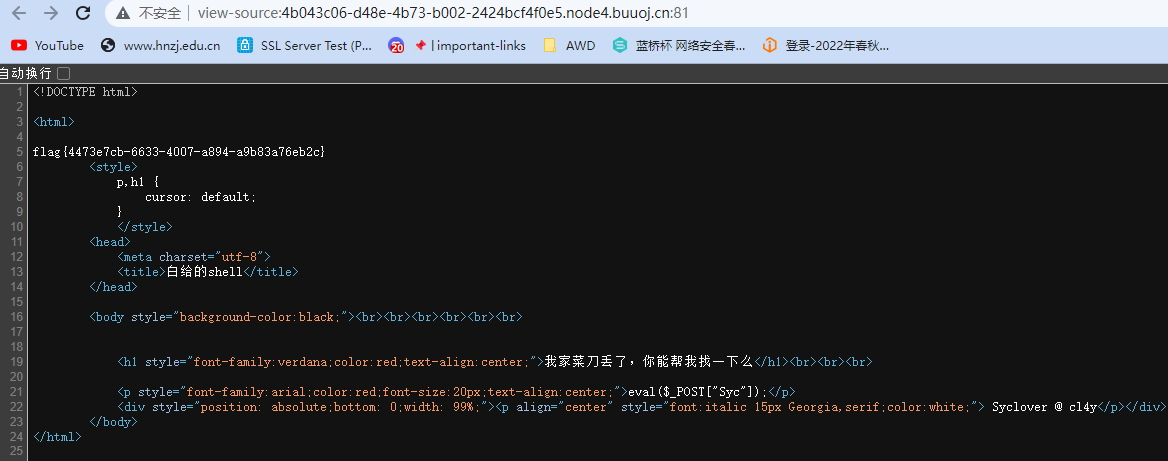Click the globe icon beside www.hnzj.edu.cn
Image resolution: width=1168 pixels, height=461 pixels.
108,45
